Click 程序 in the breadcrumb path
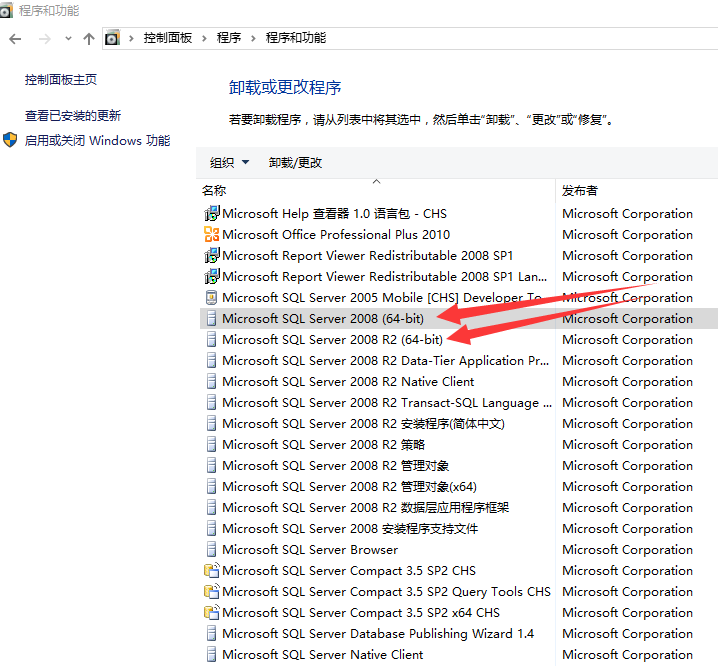The width and height of the screenshot is (718, 666). click(229, 38)
